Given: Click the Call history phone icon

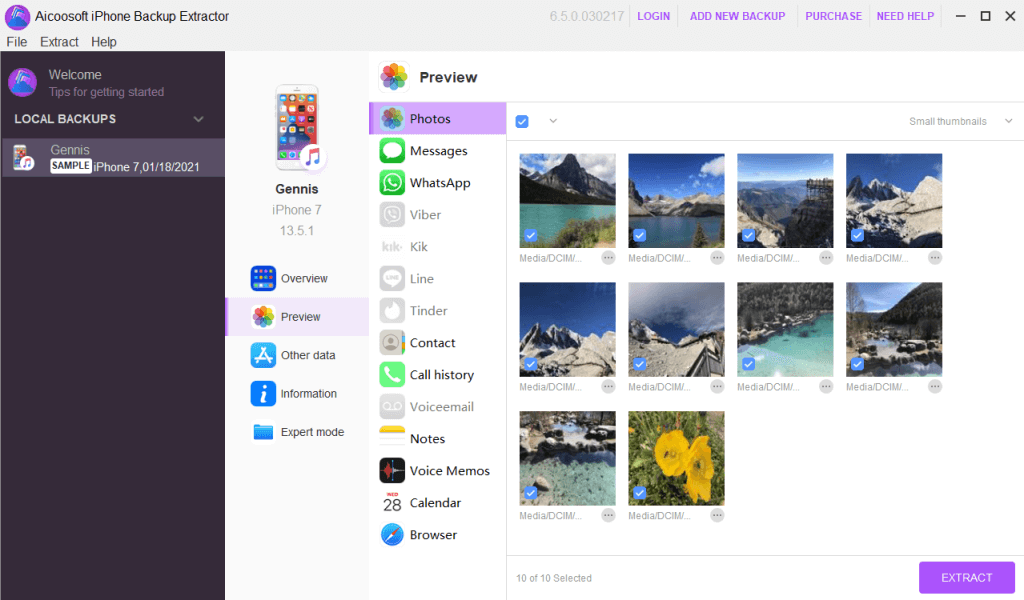Looking at the screenshot, I should [392, 375].
